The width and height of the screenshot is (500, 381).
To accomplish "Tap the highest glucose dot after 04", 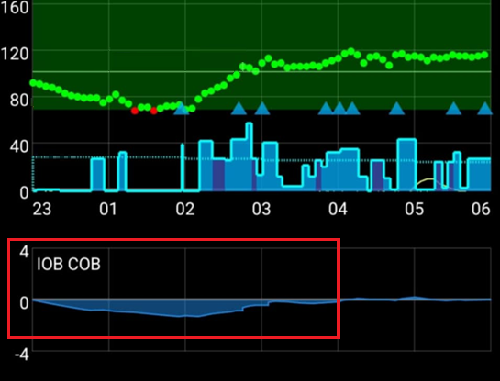I will pos(351,51).
